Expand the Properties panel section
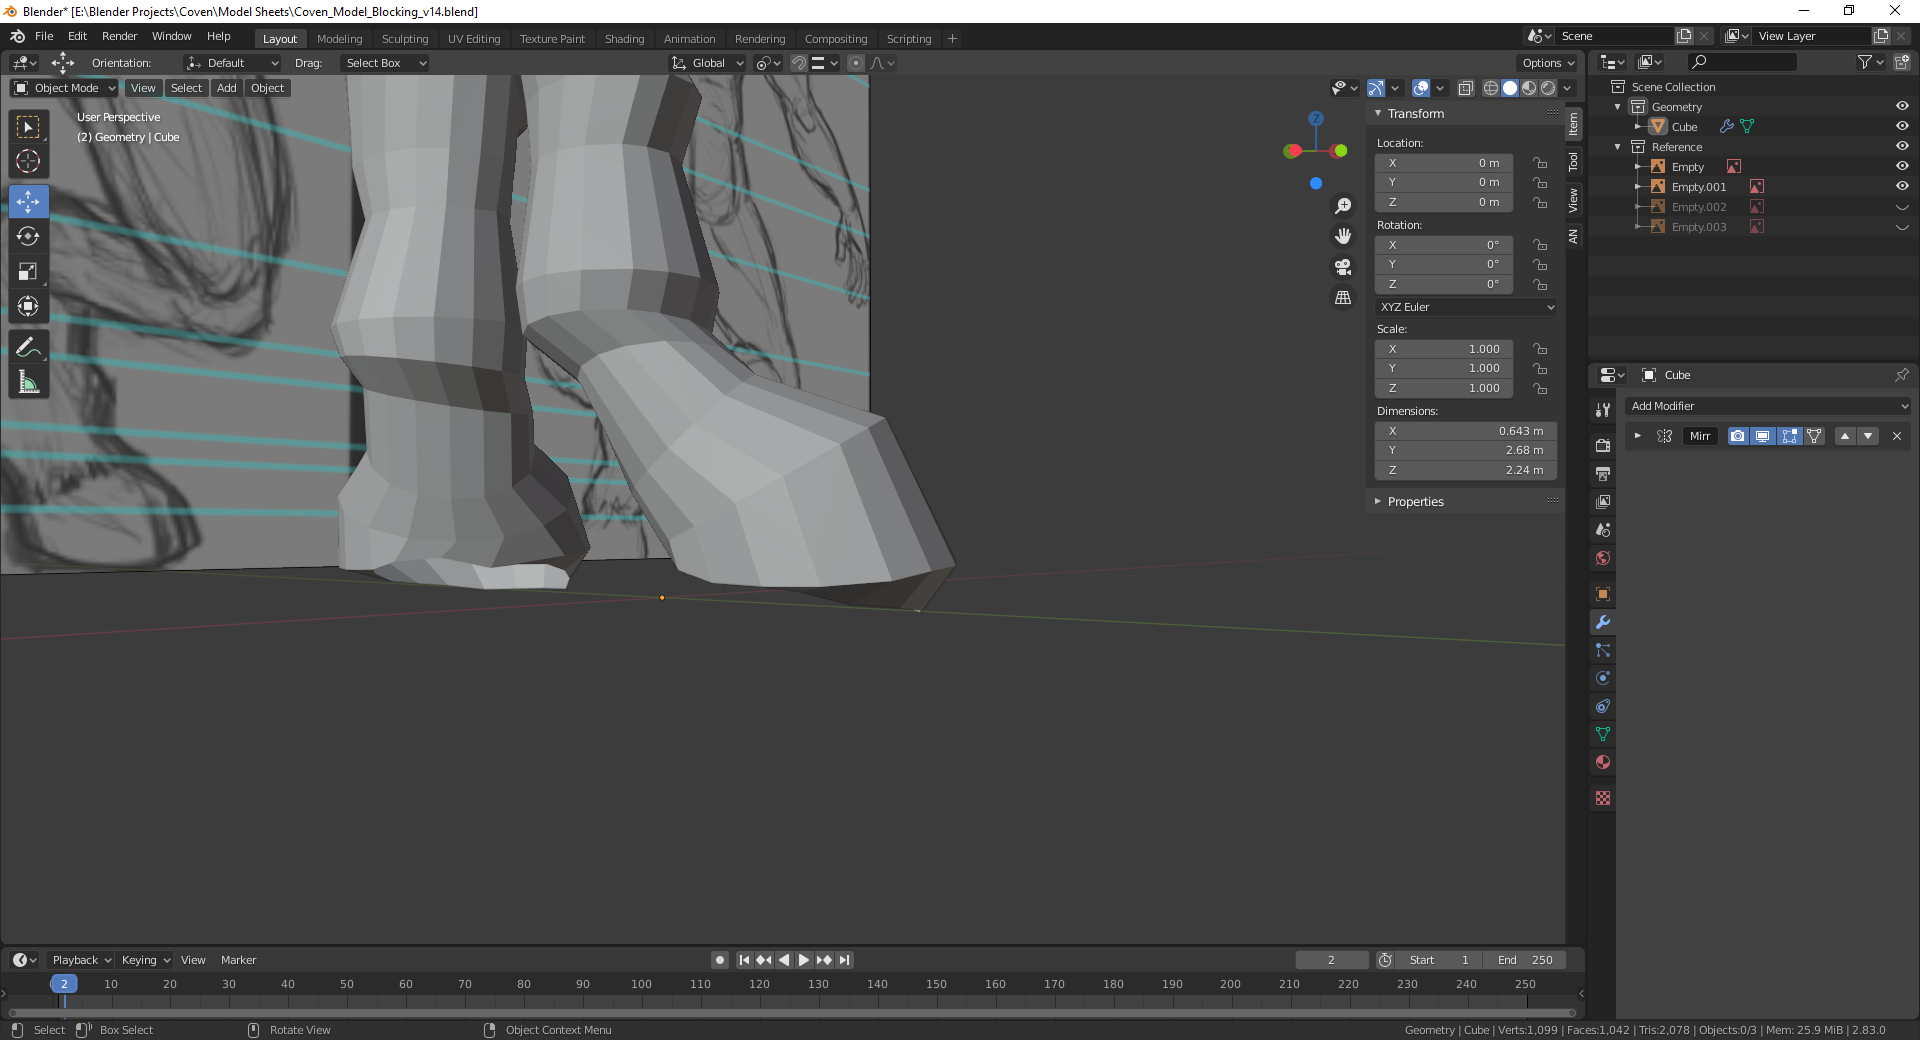The width and height of the screenshot is (1920, 1040). (x=1415, y=502)
